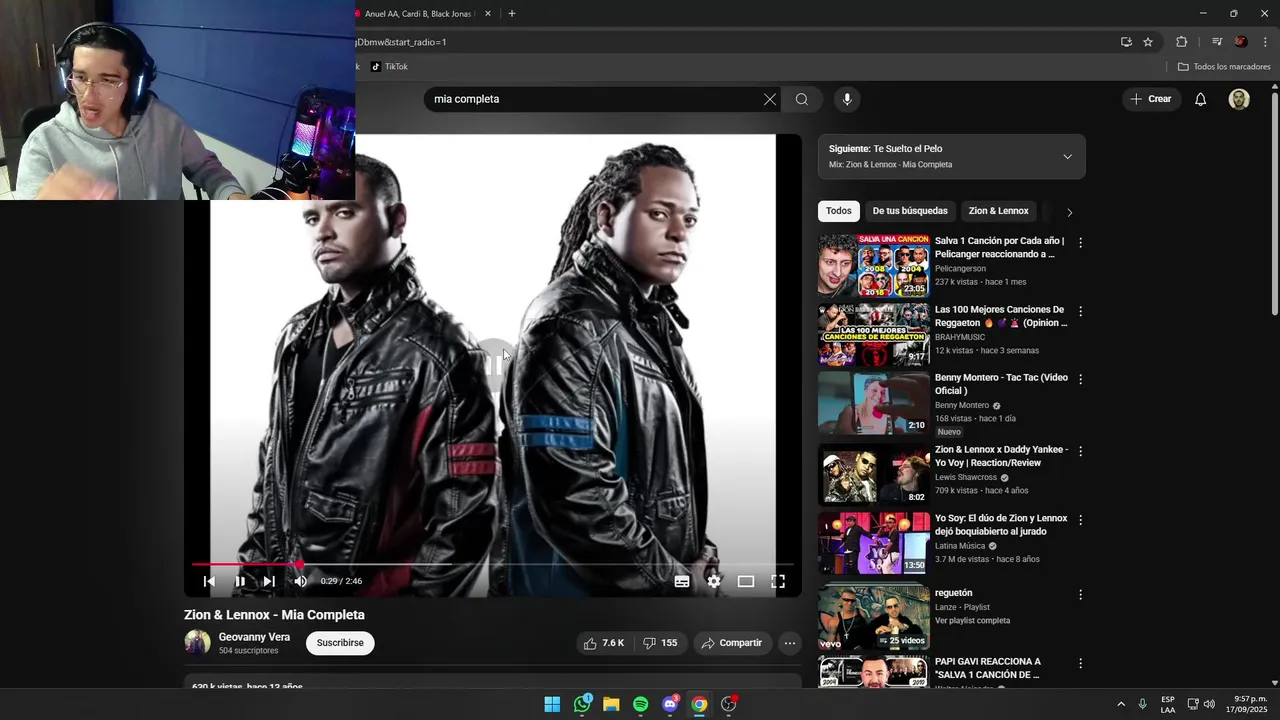Click the install app icon in address bar
Viewport: 1280px width, 720px height.
click(1126, 42)
